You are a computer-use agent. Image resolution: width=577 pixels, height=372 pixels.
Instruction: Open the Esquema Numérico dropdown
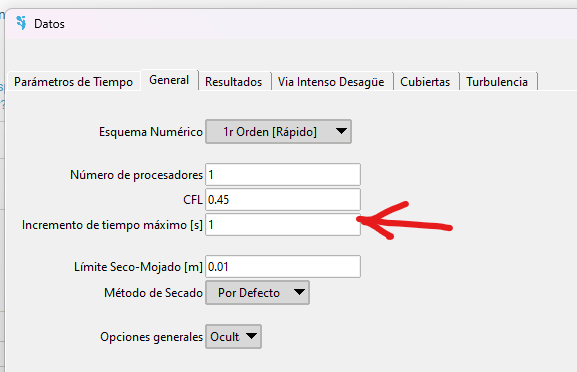[278, 131]
